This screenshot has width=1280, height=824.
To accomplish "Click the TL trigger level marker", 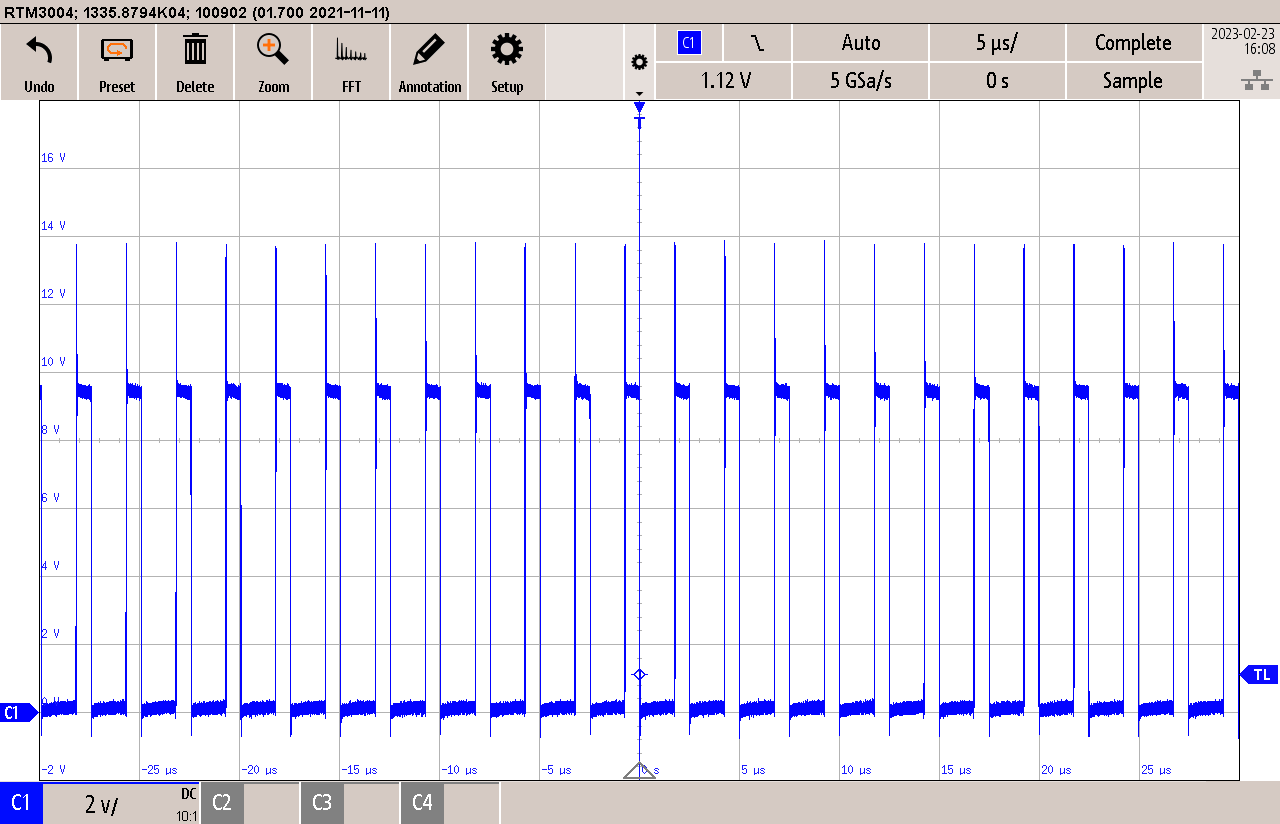I will 1260,675.
